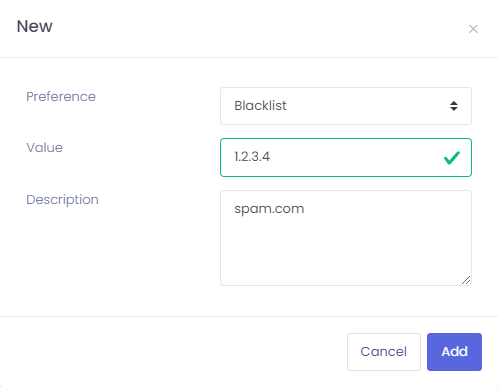Click the "New" dialog title text

pos(35,26)
